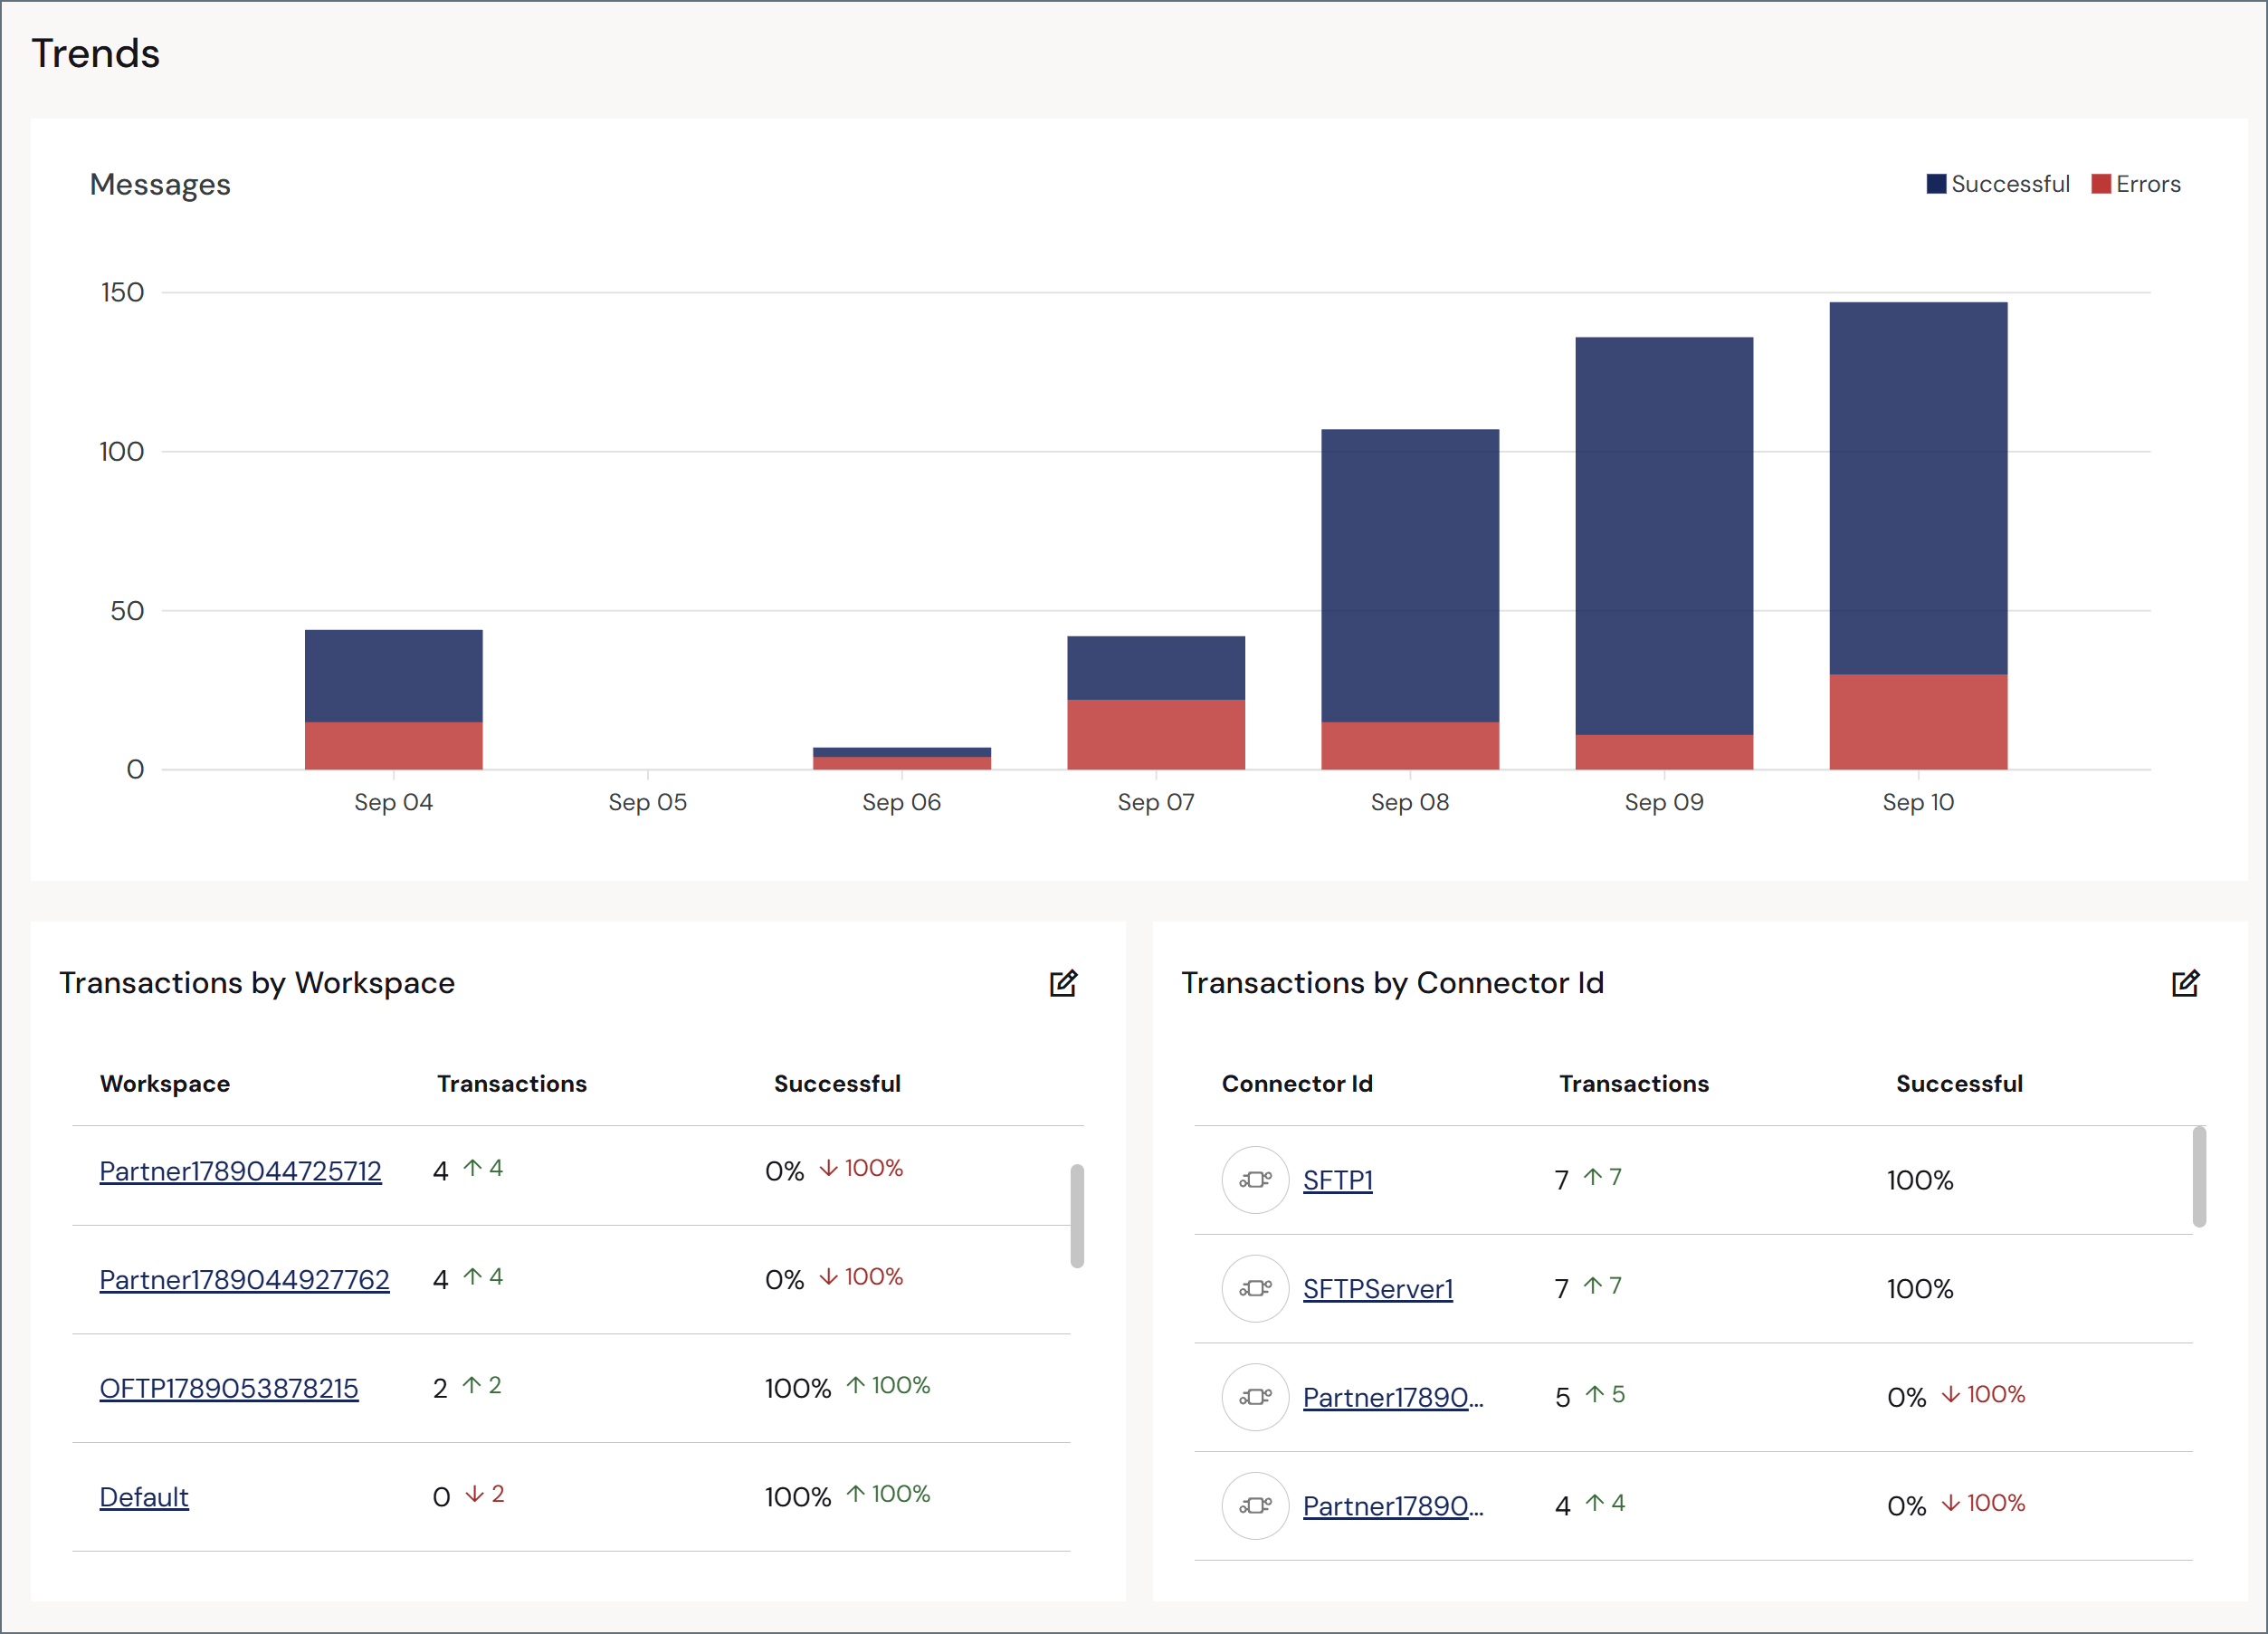Open workspace Partner1789044927762
Screen dimensions: 2268x1634
click(244, 1280)
